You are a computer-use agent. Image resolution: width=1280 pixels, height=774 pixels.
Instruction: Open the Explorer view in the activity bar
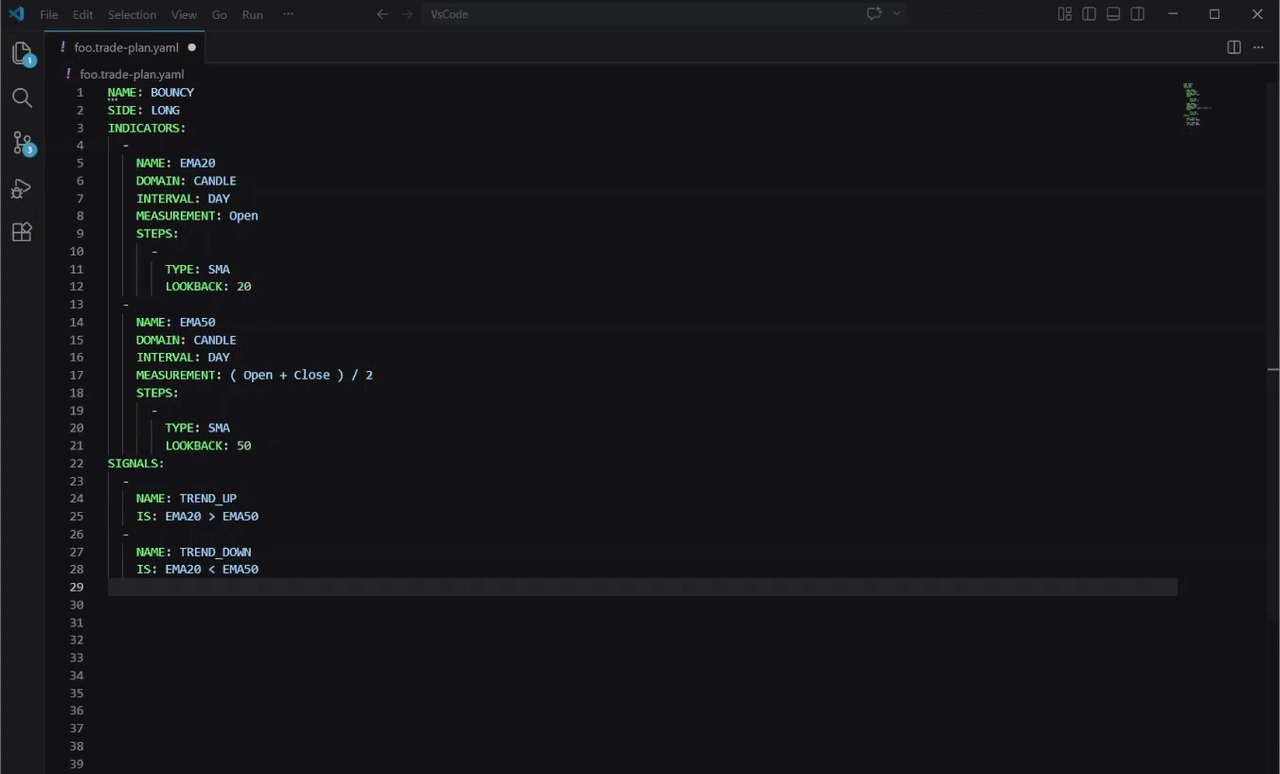[22, 55]
